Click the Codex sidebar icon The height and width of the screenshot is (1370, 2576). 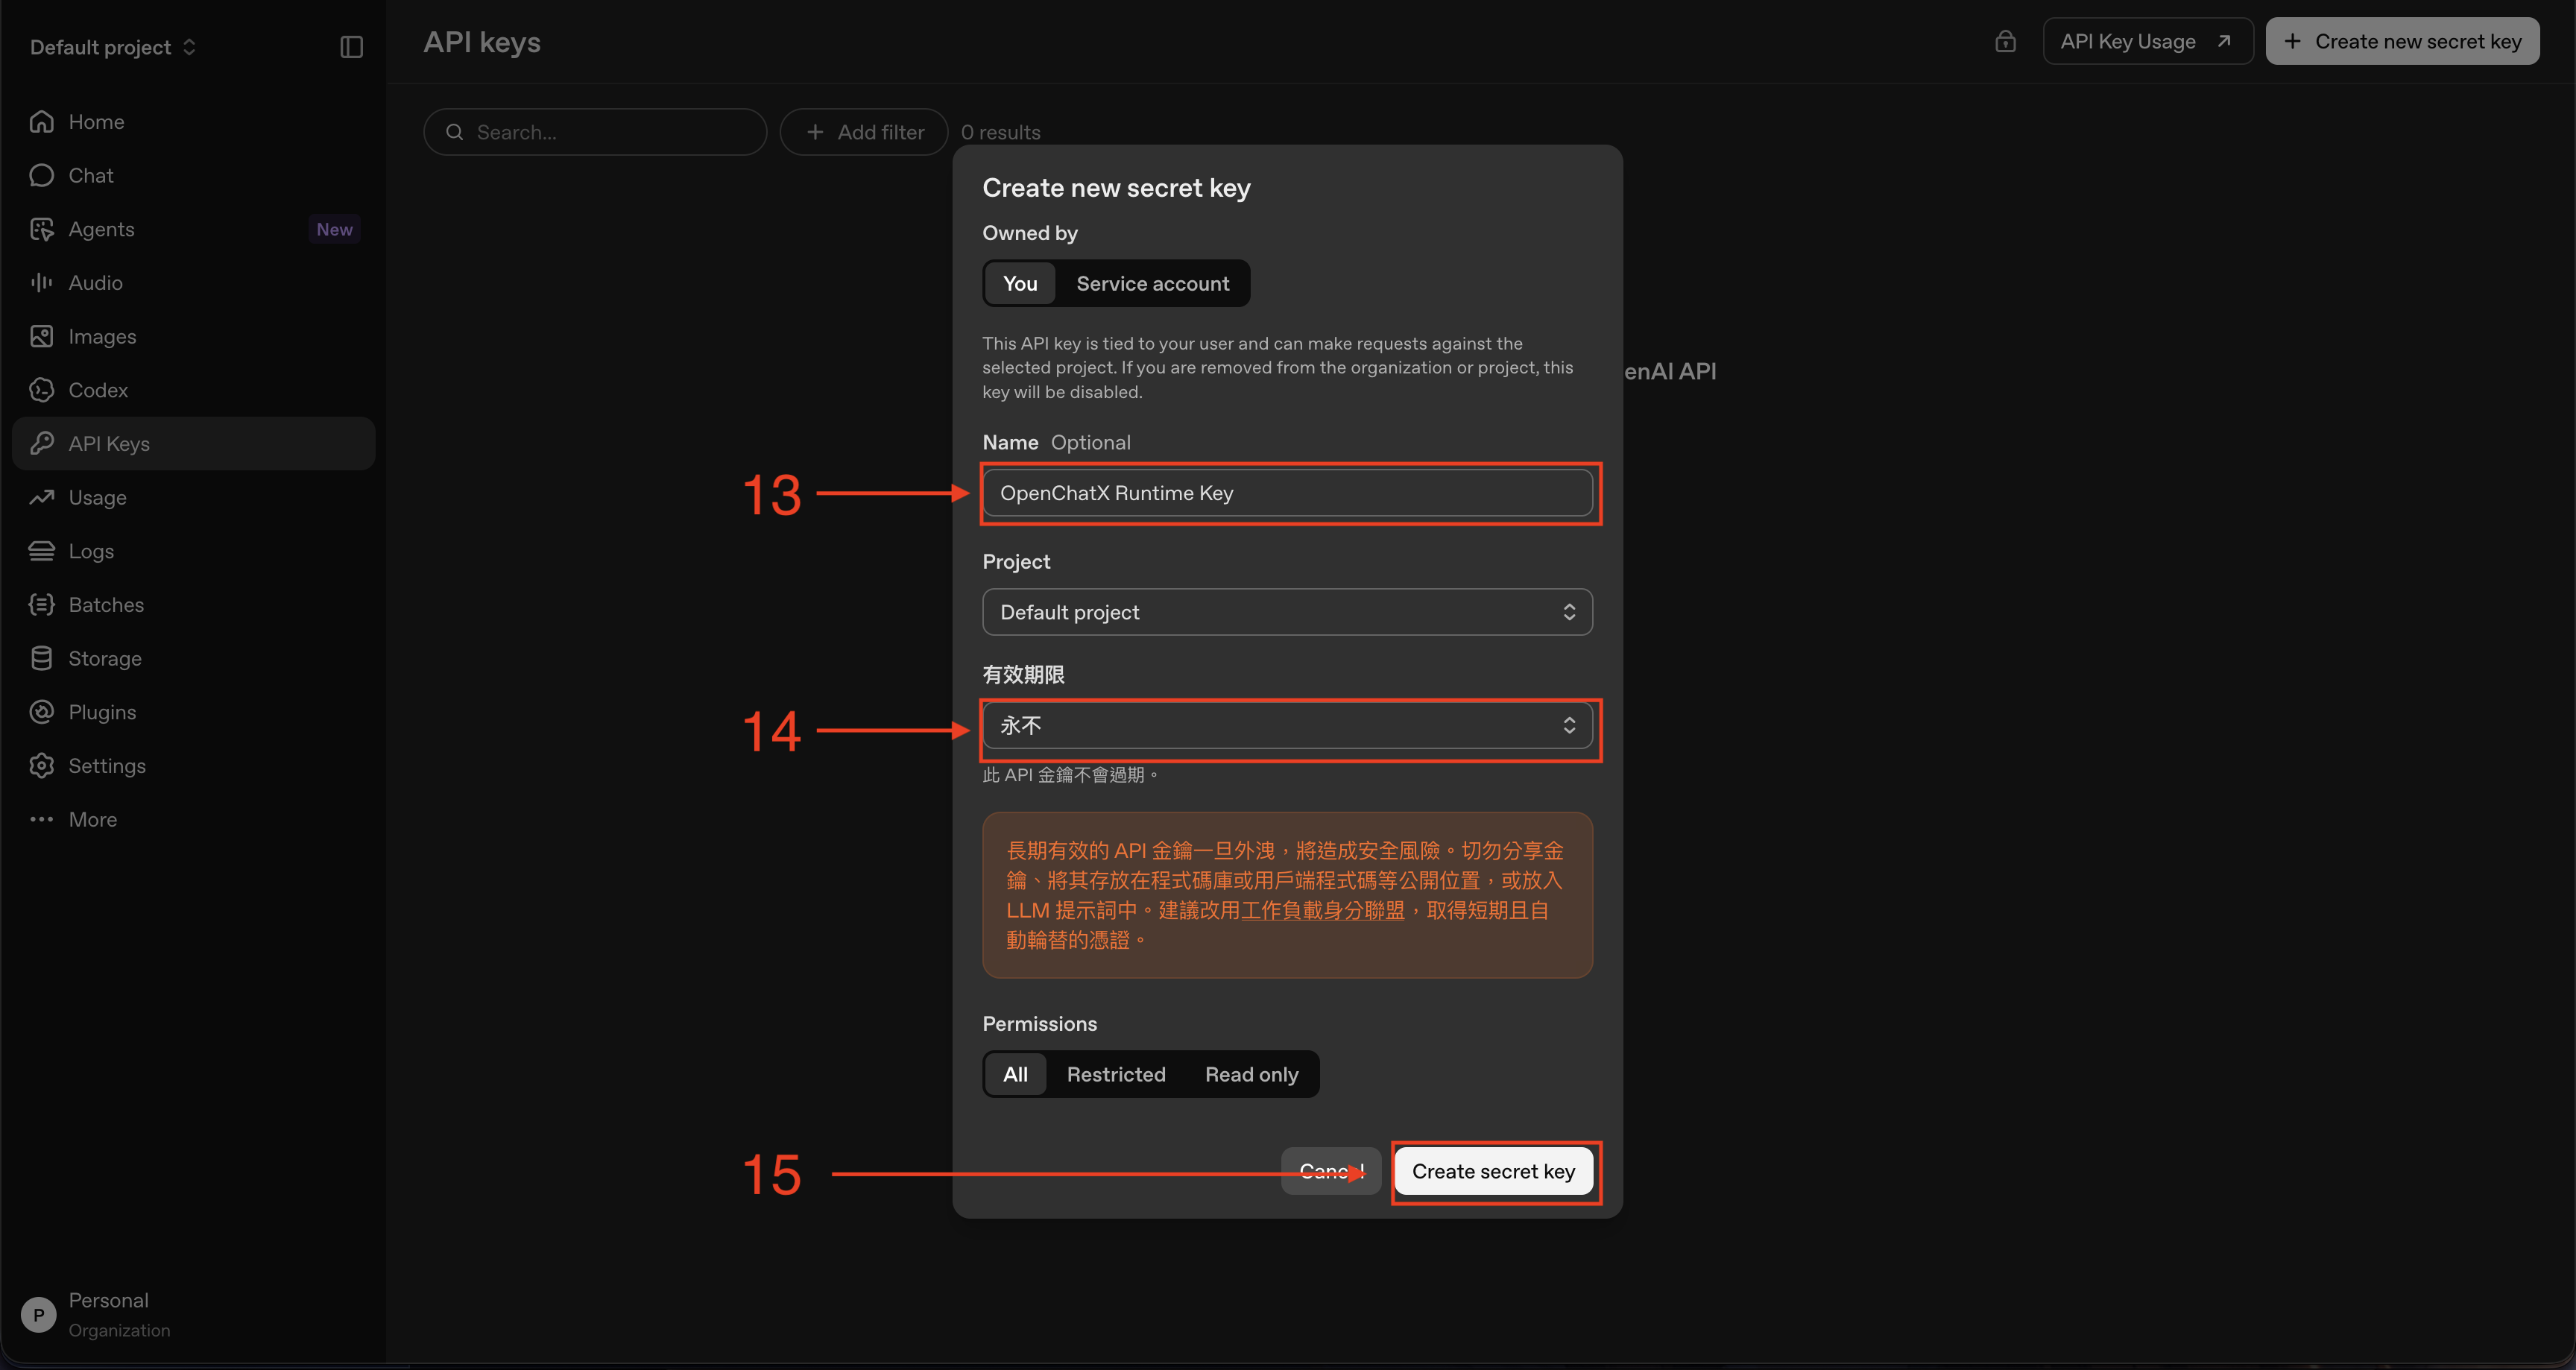(42, 390)
